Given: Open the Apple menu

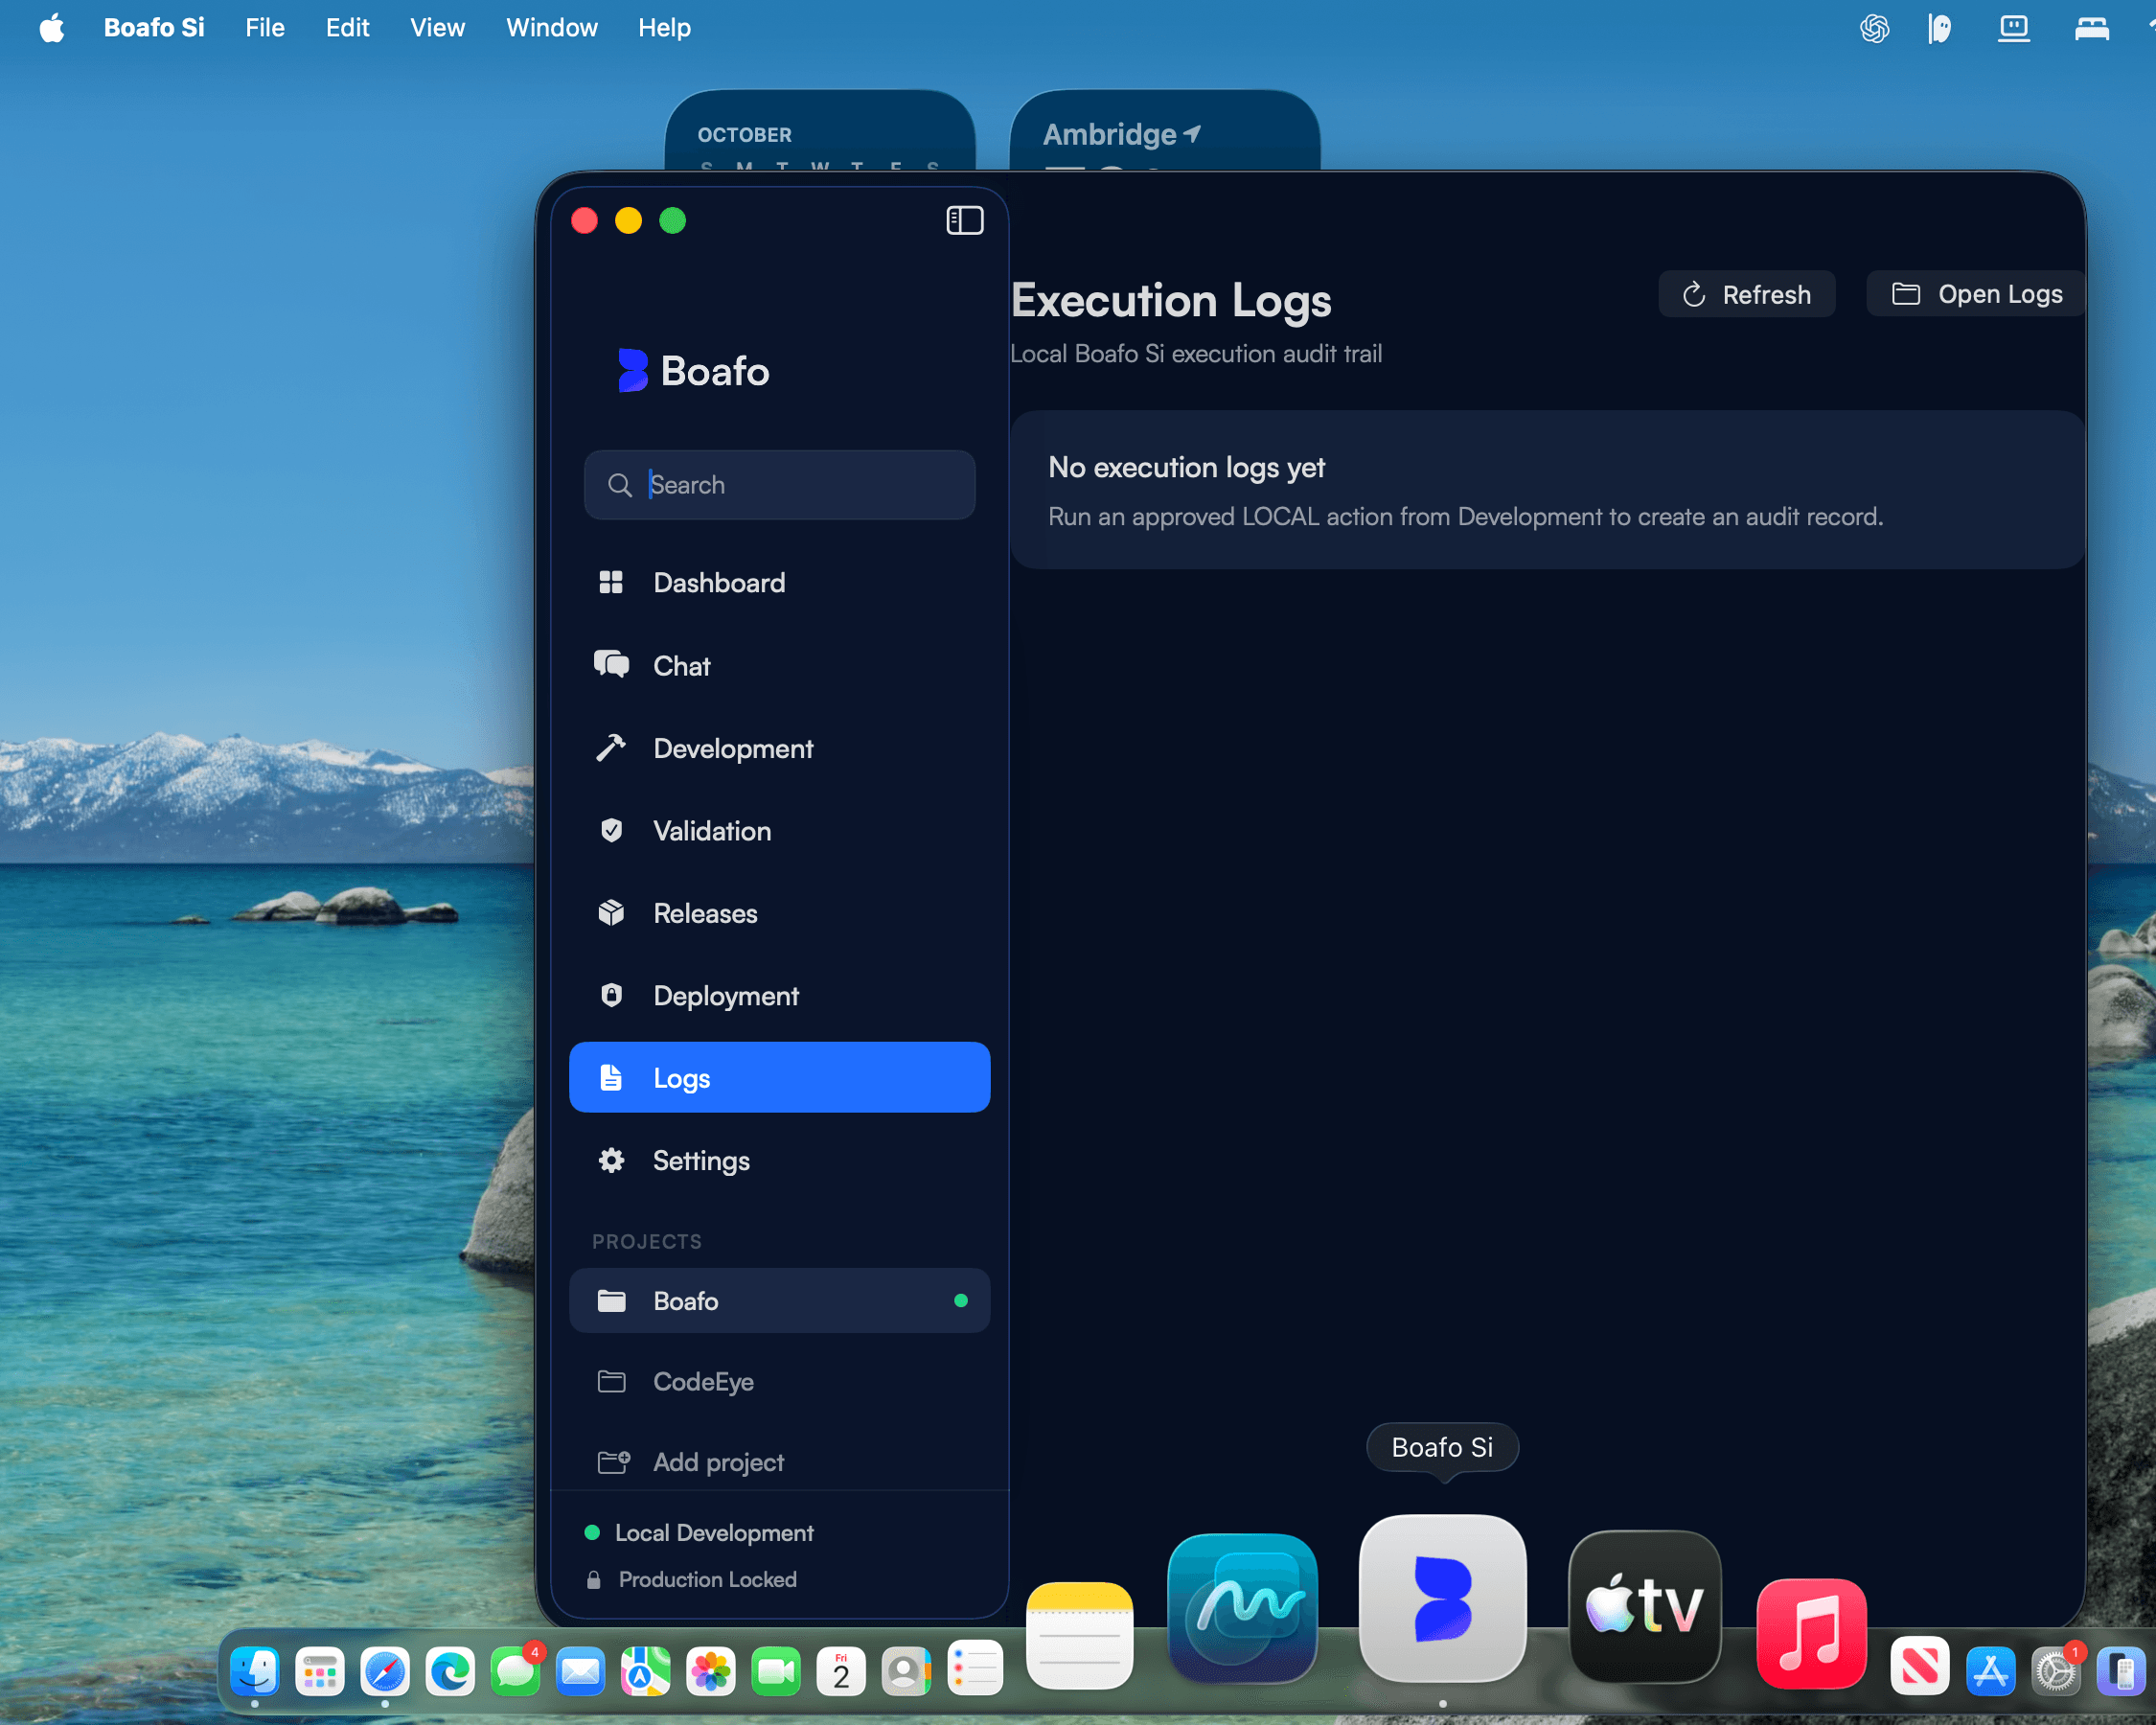Looking at the screenshot, I should (52, 28).
